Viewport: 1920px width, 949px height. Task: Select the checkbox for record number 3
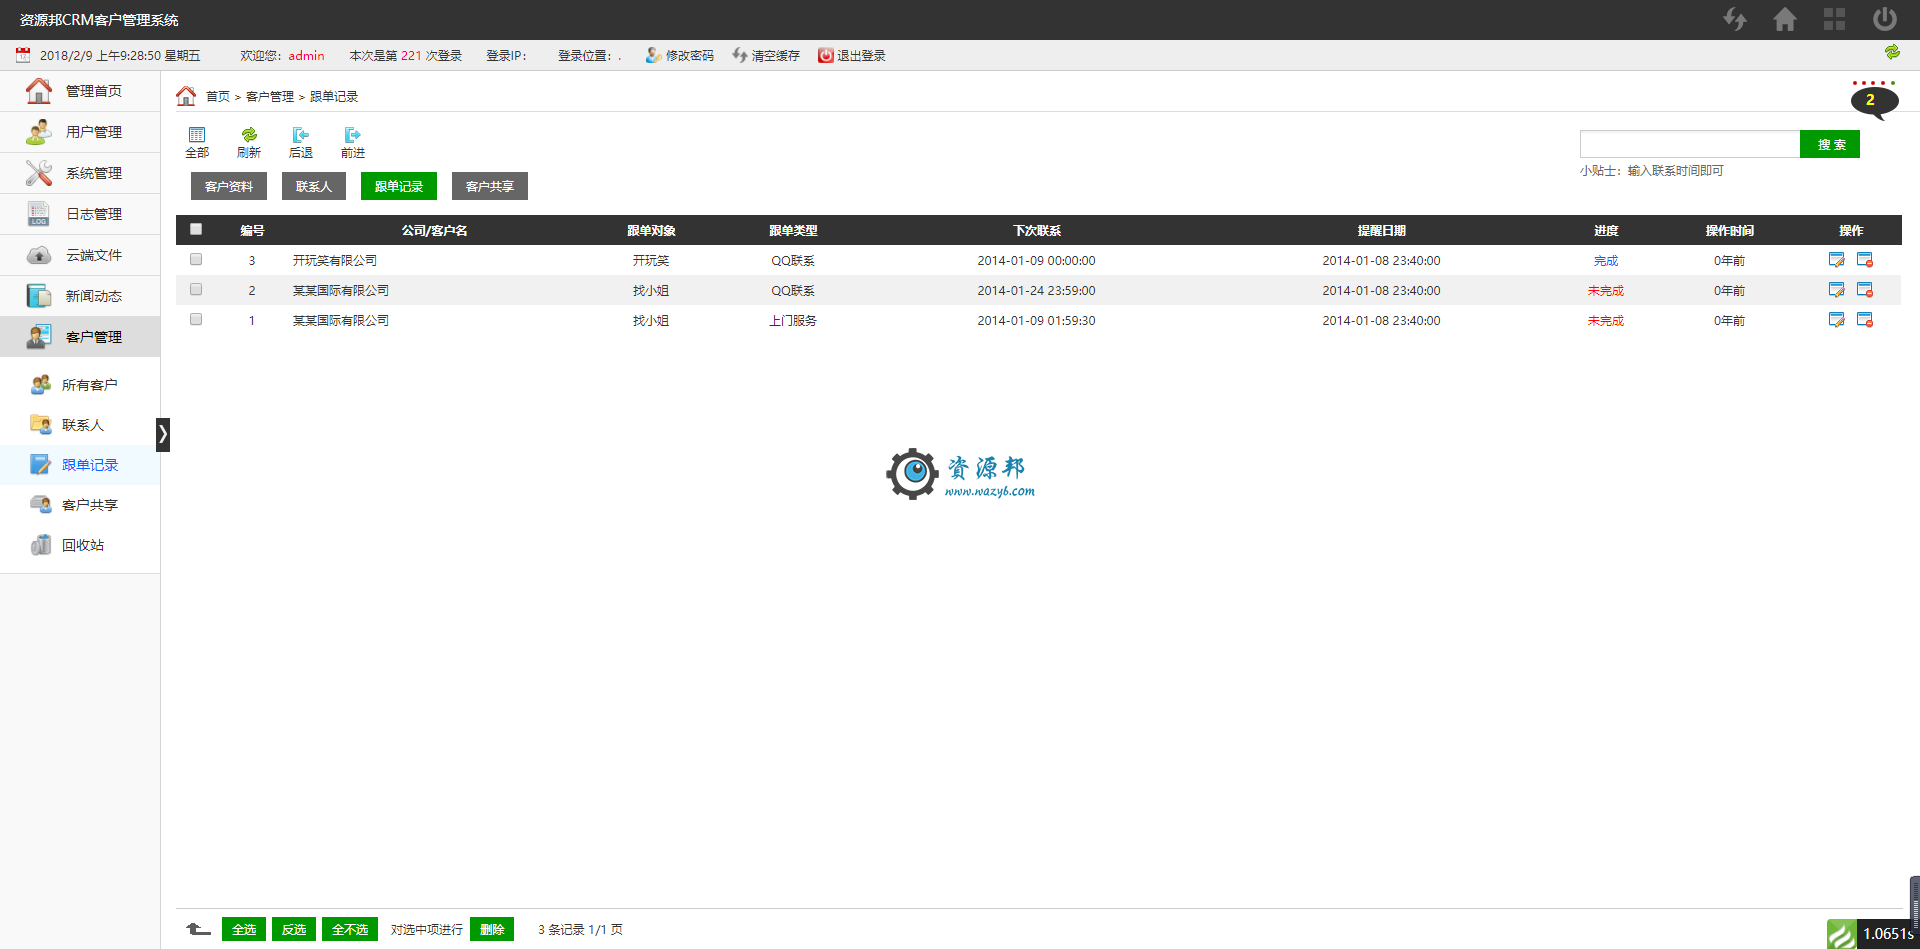point(196,259)
